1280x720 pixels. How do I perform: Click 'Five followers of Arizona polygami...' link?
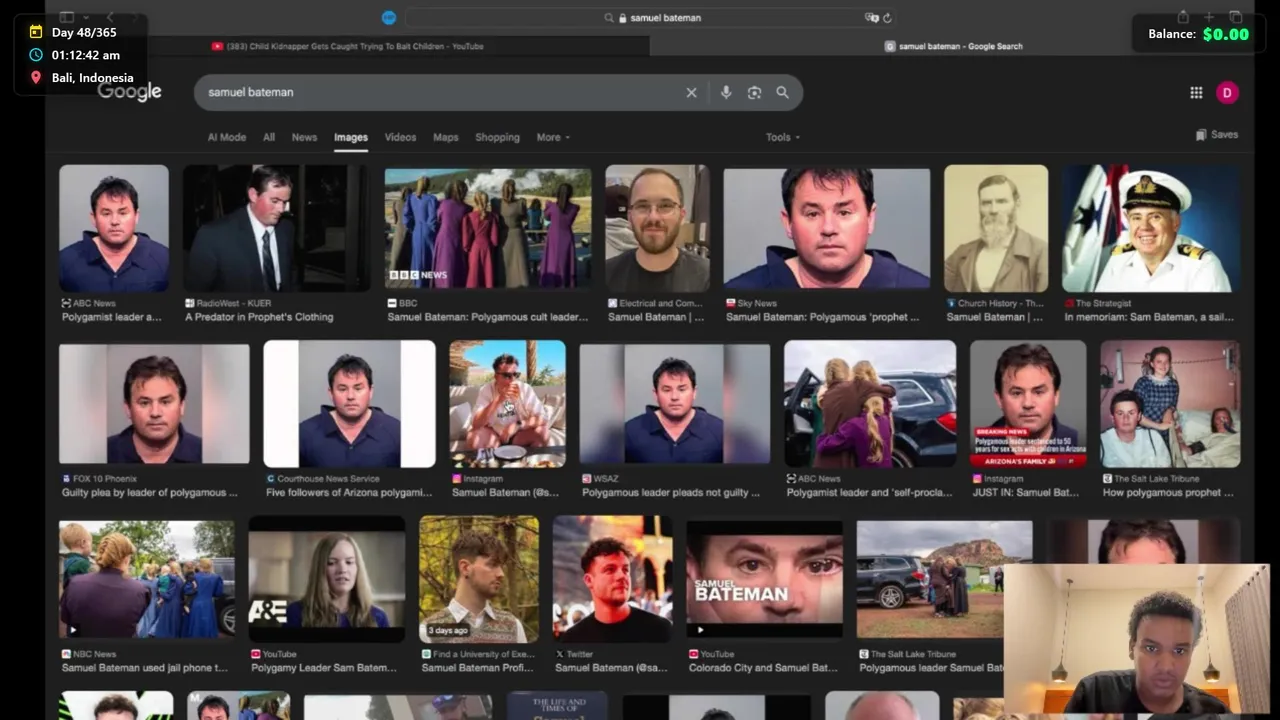[x=350, y=493]
